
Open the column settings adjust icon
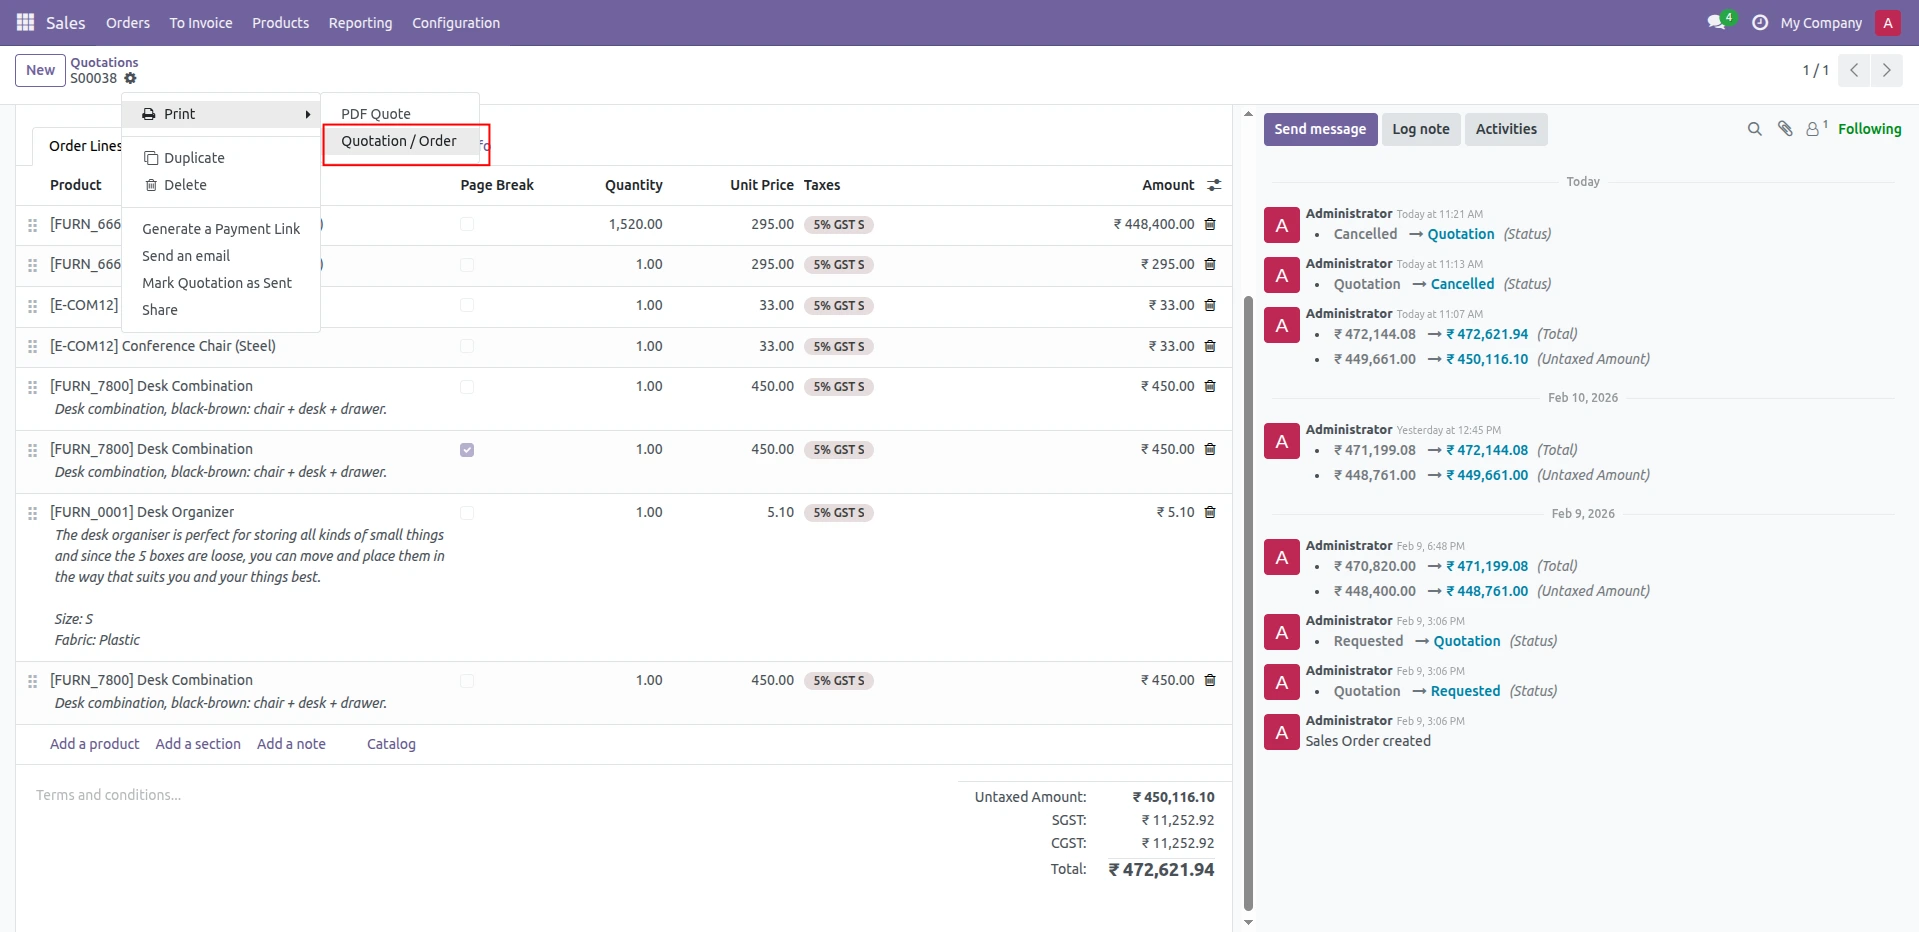(x=1214, y=185)
